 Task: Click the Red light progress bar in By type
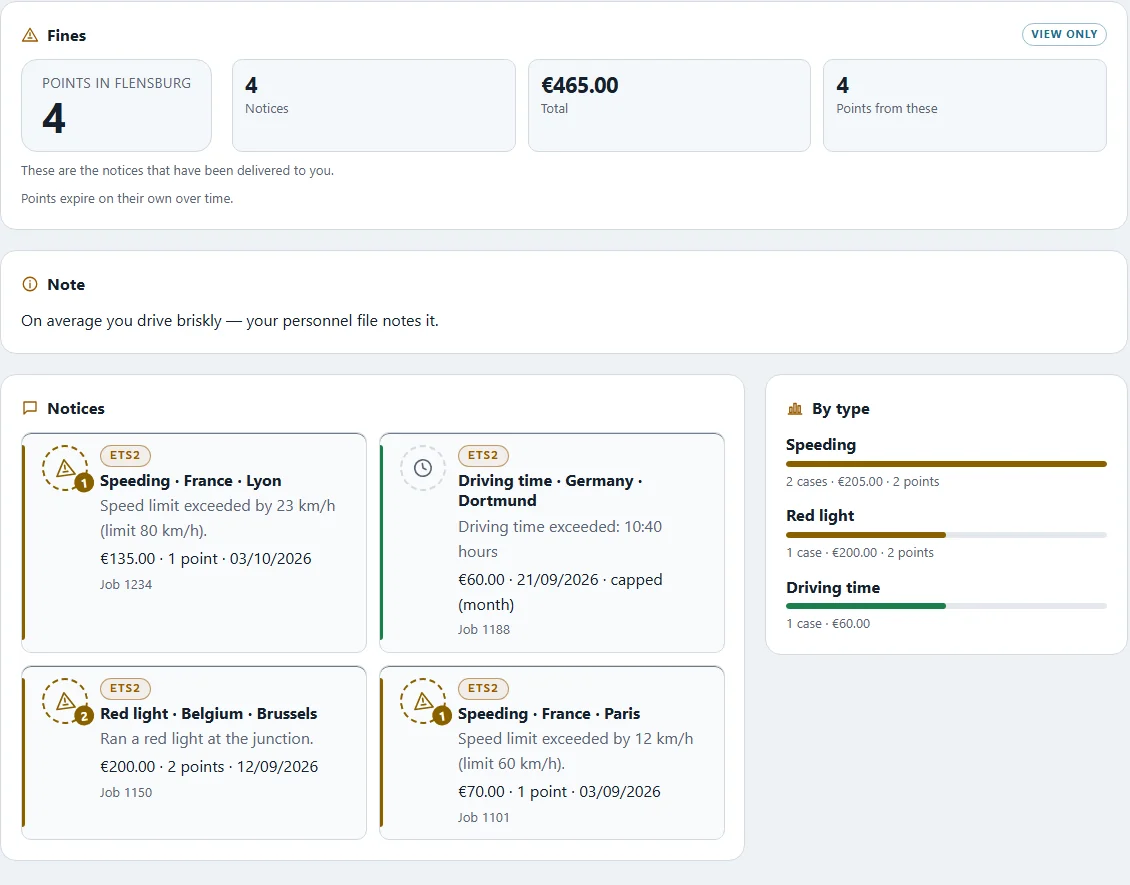pyautogui.click(x=946, y=535)
